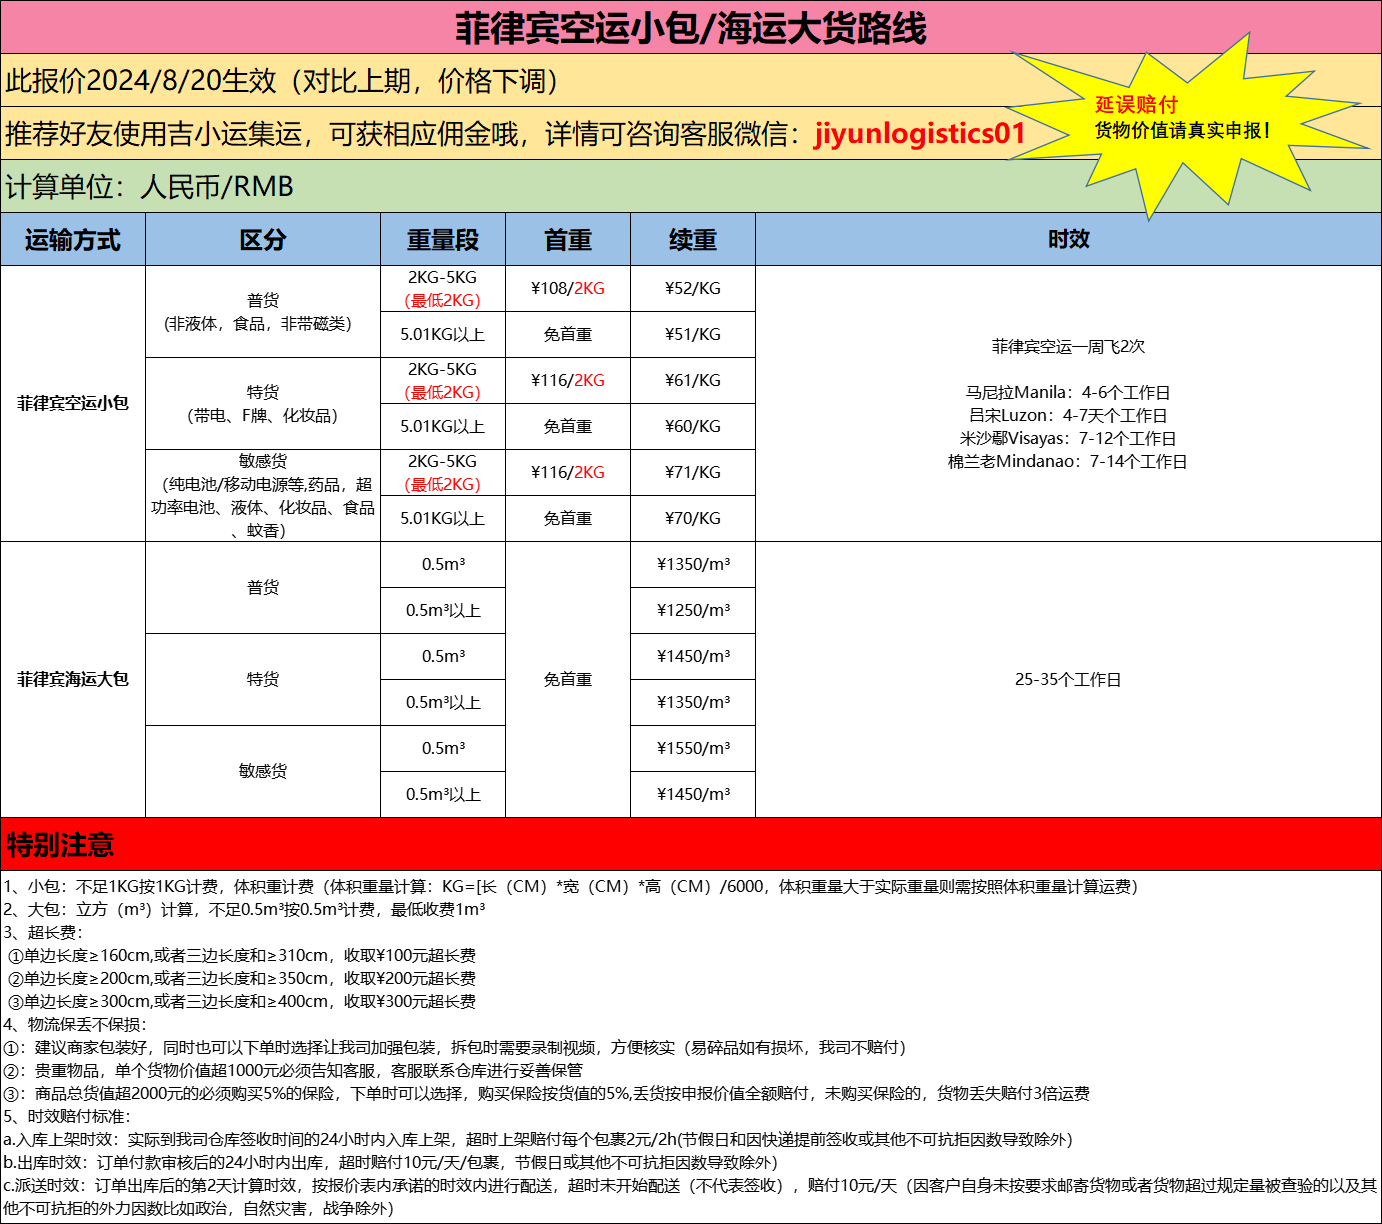Click the 25-35个工作日 delivery time cell
Viewport: 1382px width, 1224px height.
click(1068, 679)
